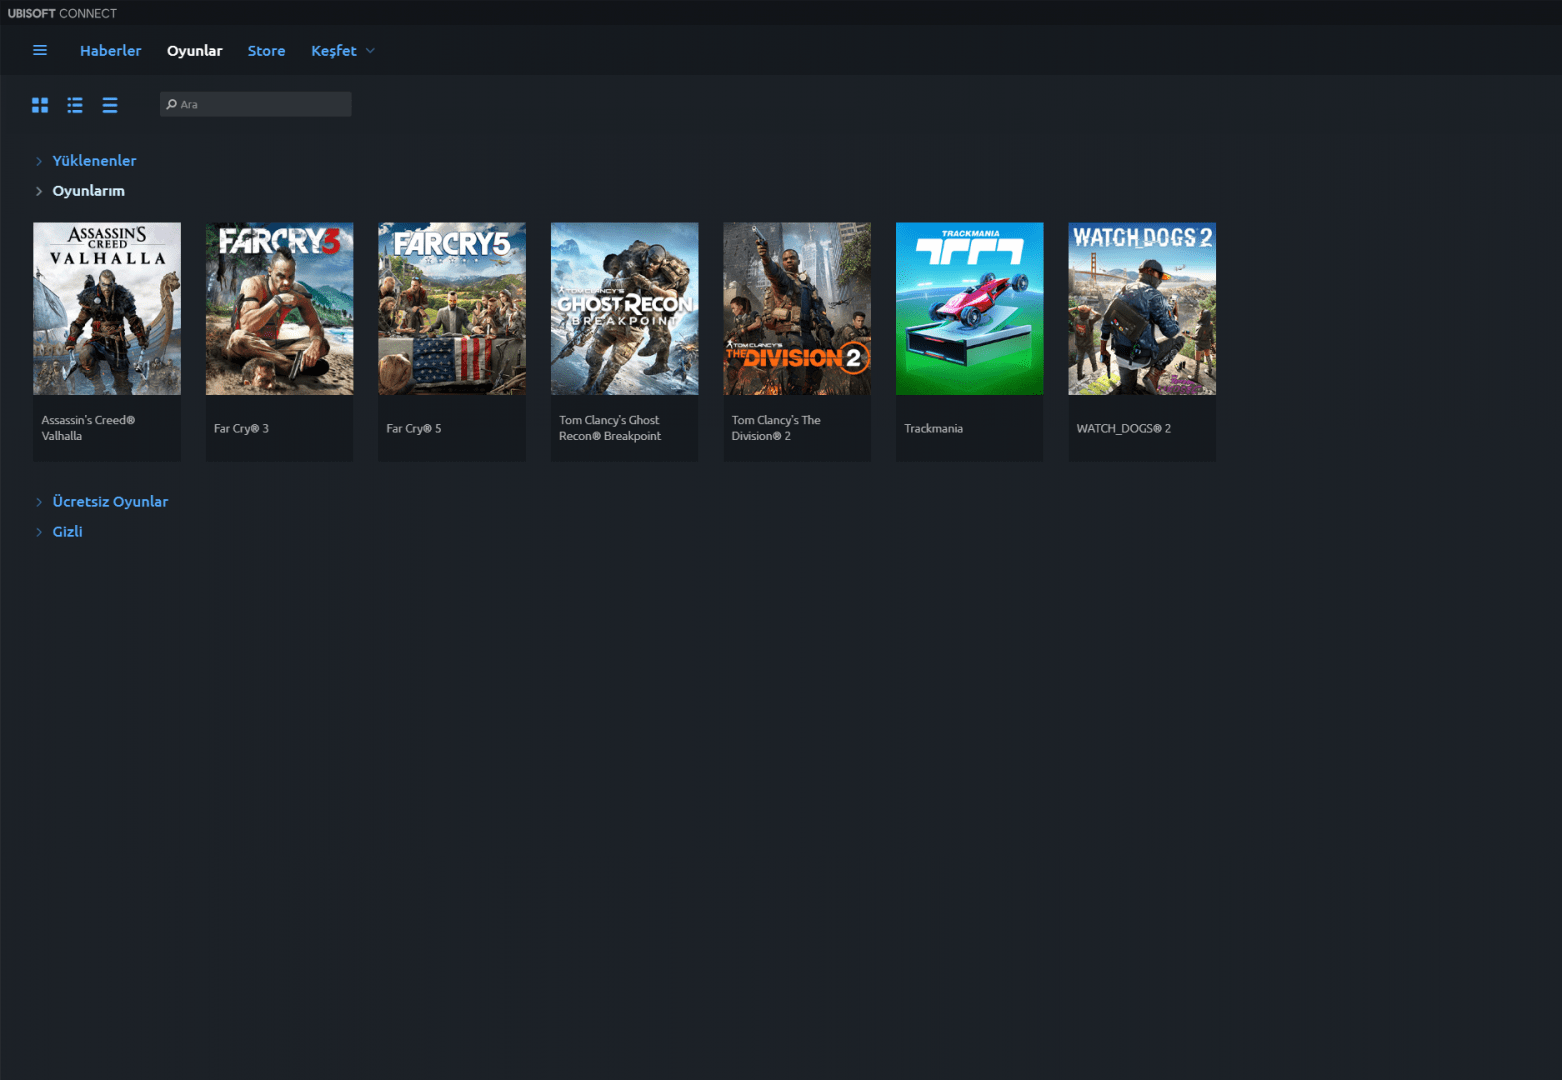Expand the Keşfet dropdown arrow
Viewport: 1562px width, 1080px height.
(370, 51)
